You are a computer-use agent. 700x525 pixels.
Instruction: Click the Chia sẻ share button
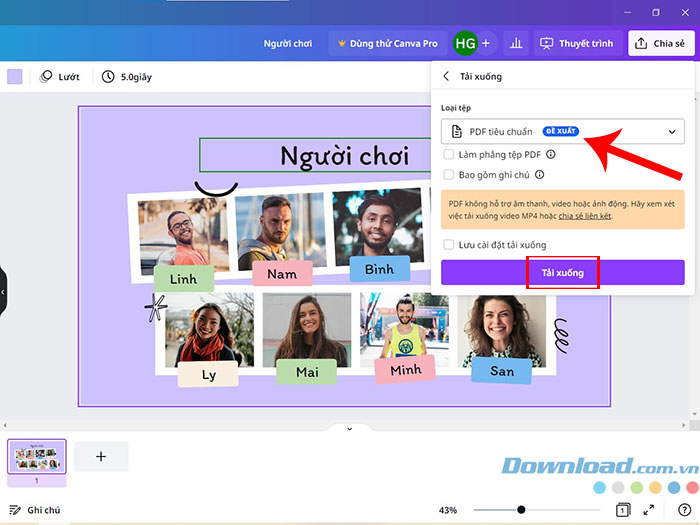659,44
